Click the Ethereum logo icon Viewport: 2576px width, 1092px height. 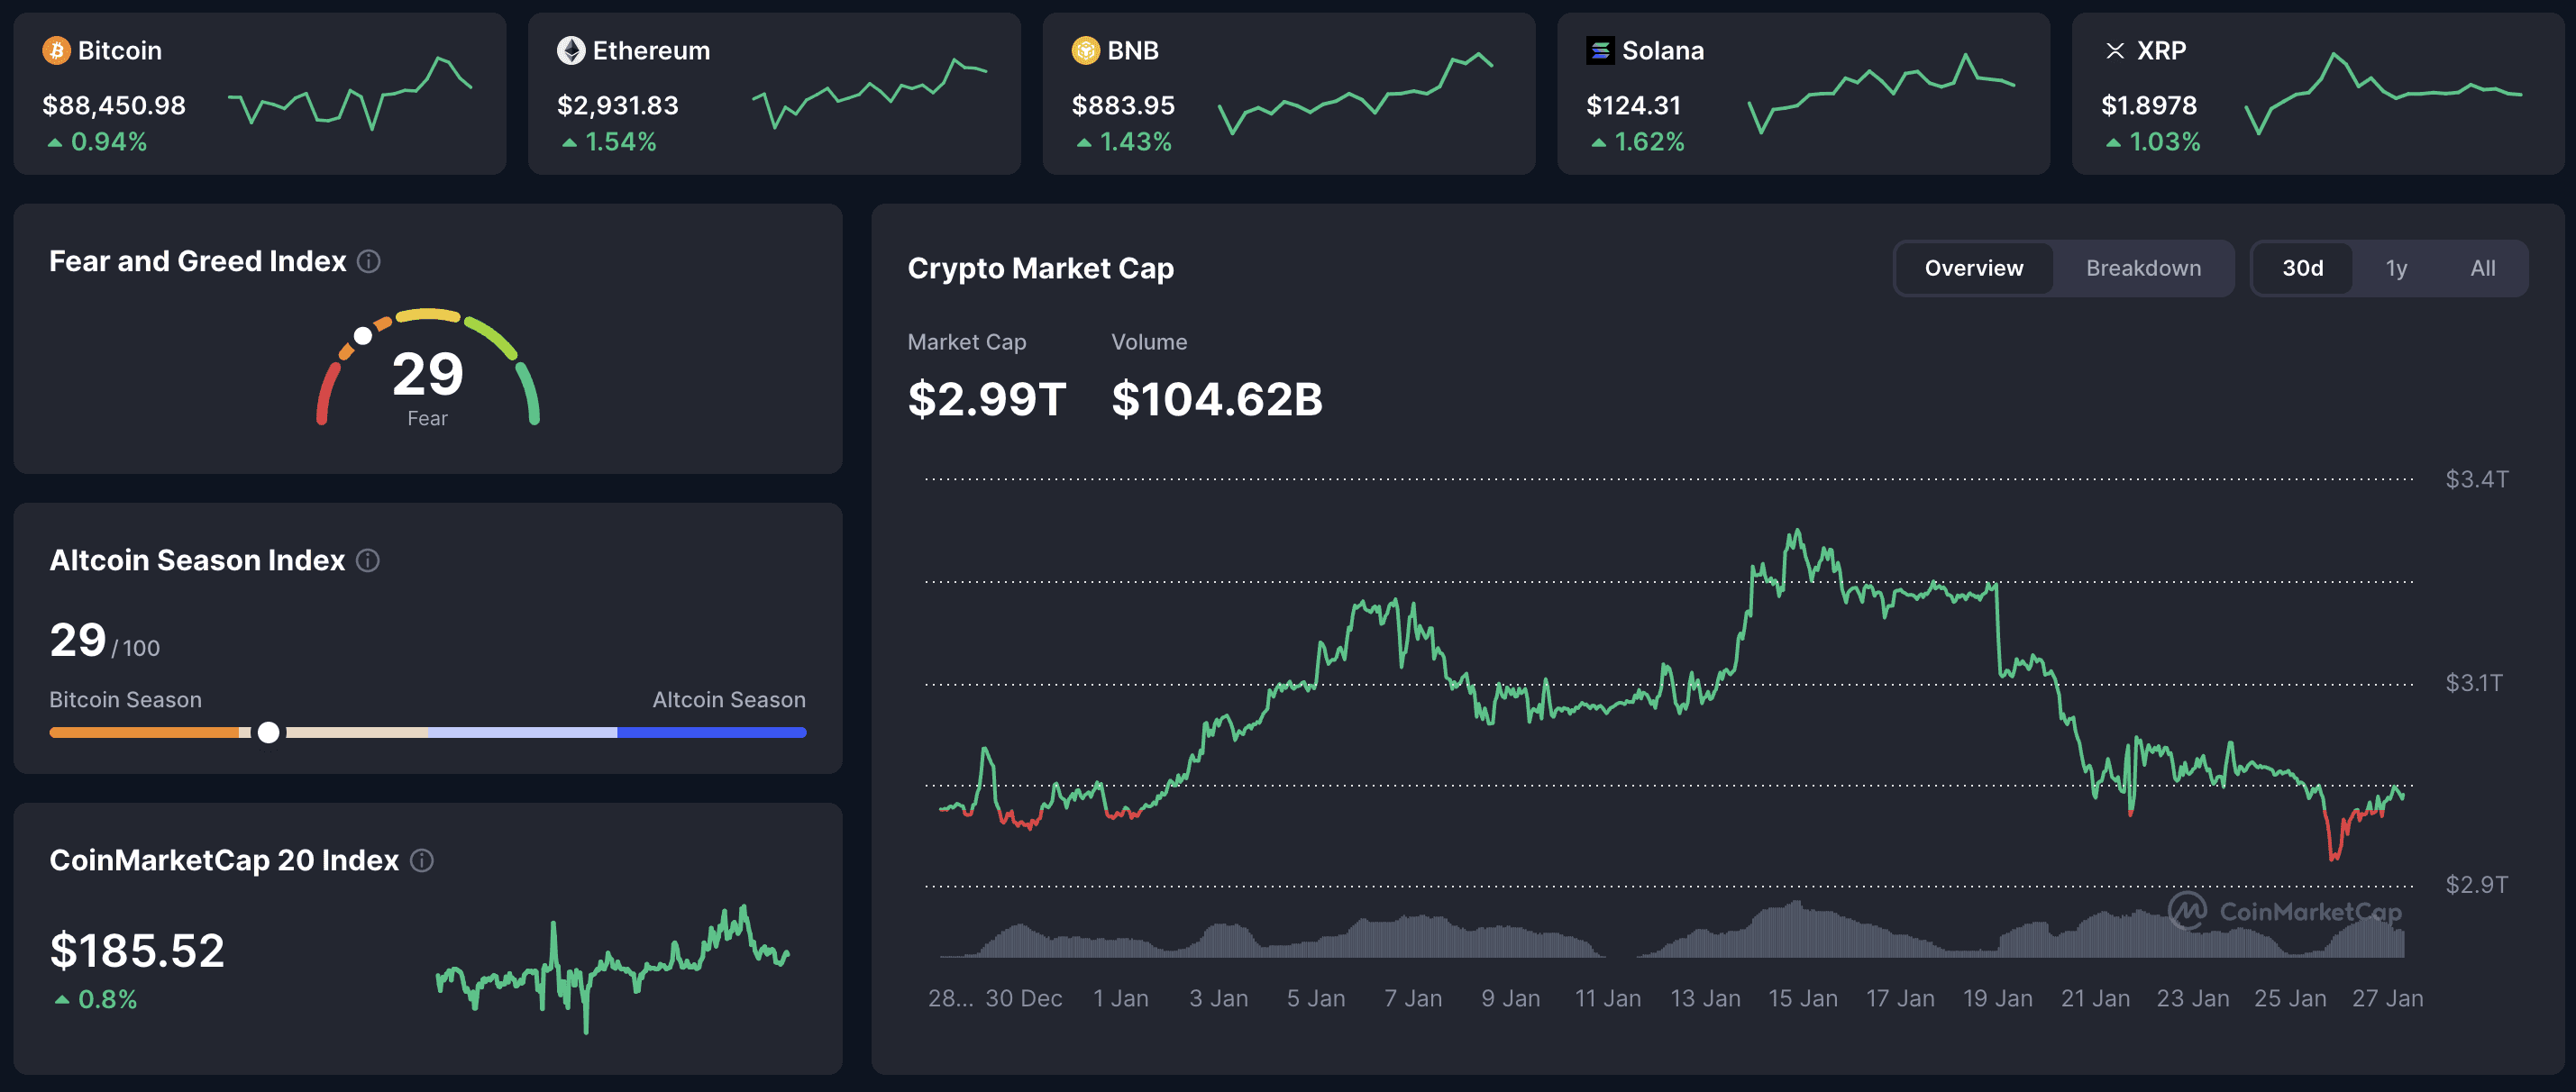pos(571,50)
